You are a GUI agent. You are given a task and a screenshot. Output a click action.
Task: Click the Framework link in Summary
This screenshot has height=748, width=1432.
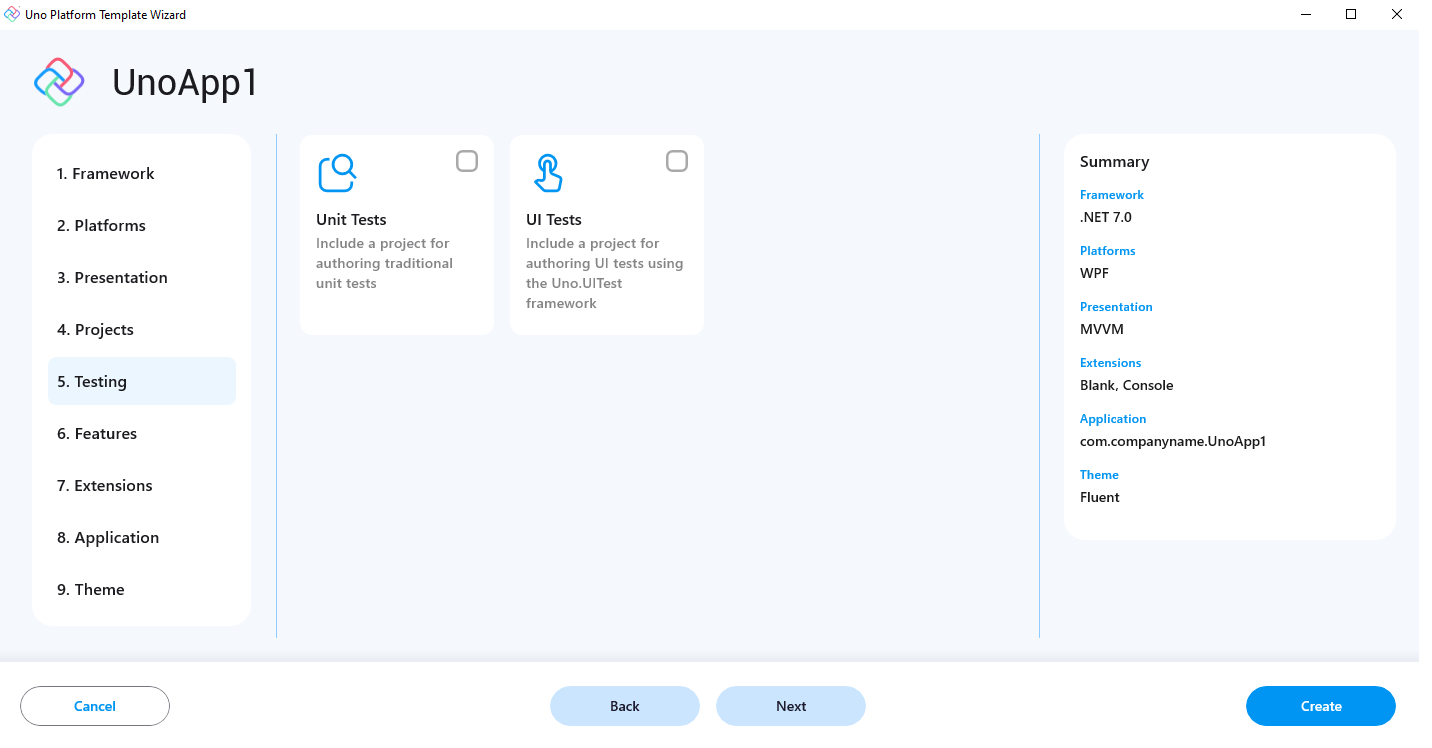coord(1112,195)
